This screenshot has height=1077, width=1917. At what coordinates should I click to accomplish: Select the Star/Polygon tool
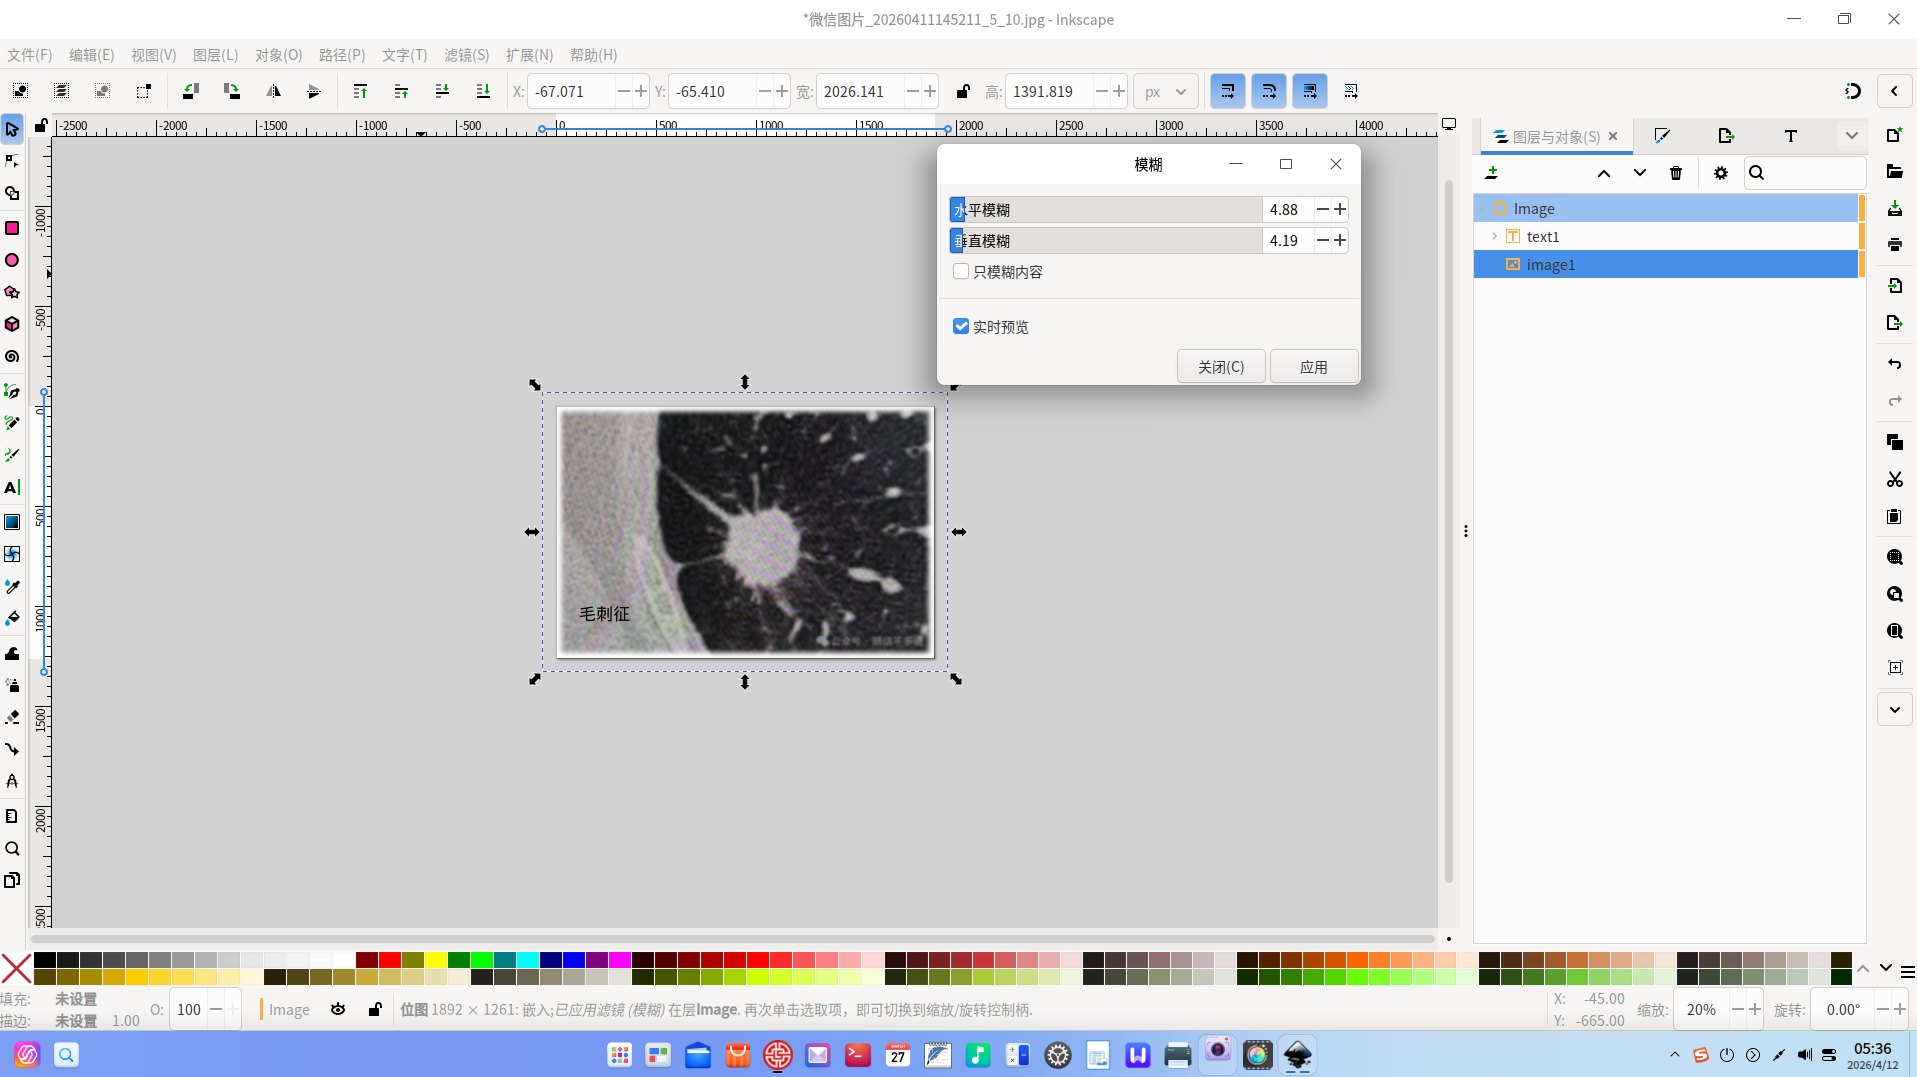tap(12, 292)
